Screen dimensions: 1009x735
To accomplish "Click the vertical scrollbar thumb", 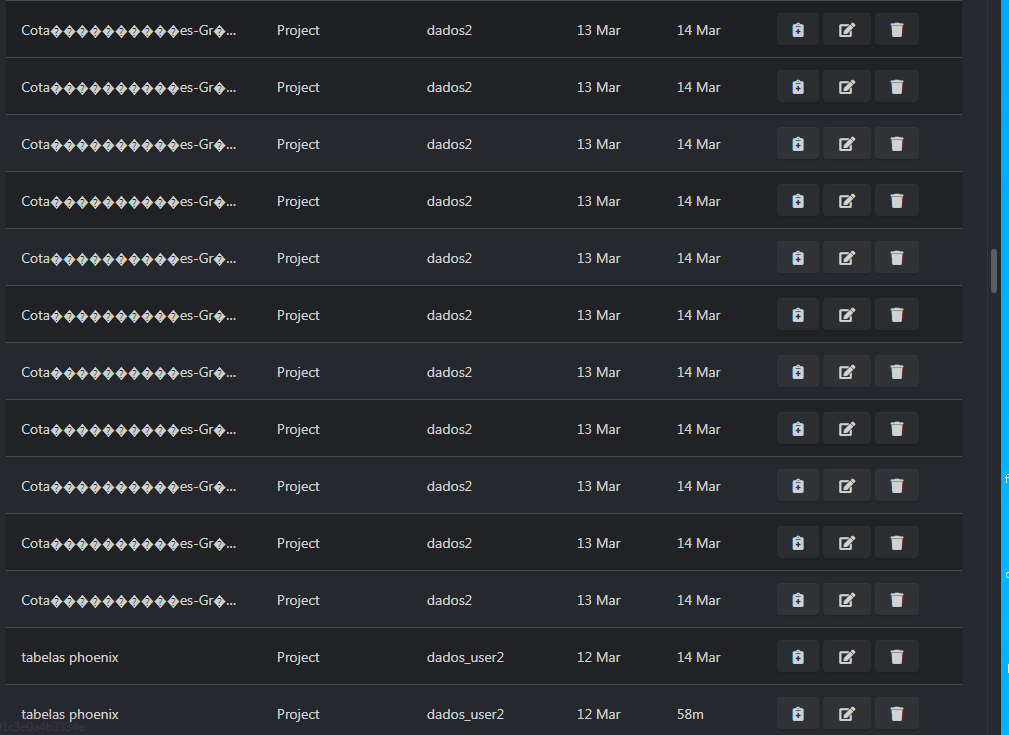I will [994, 270].
